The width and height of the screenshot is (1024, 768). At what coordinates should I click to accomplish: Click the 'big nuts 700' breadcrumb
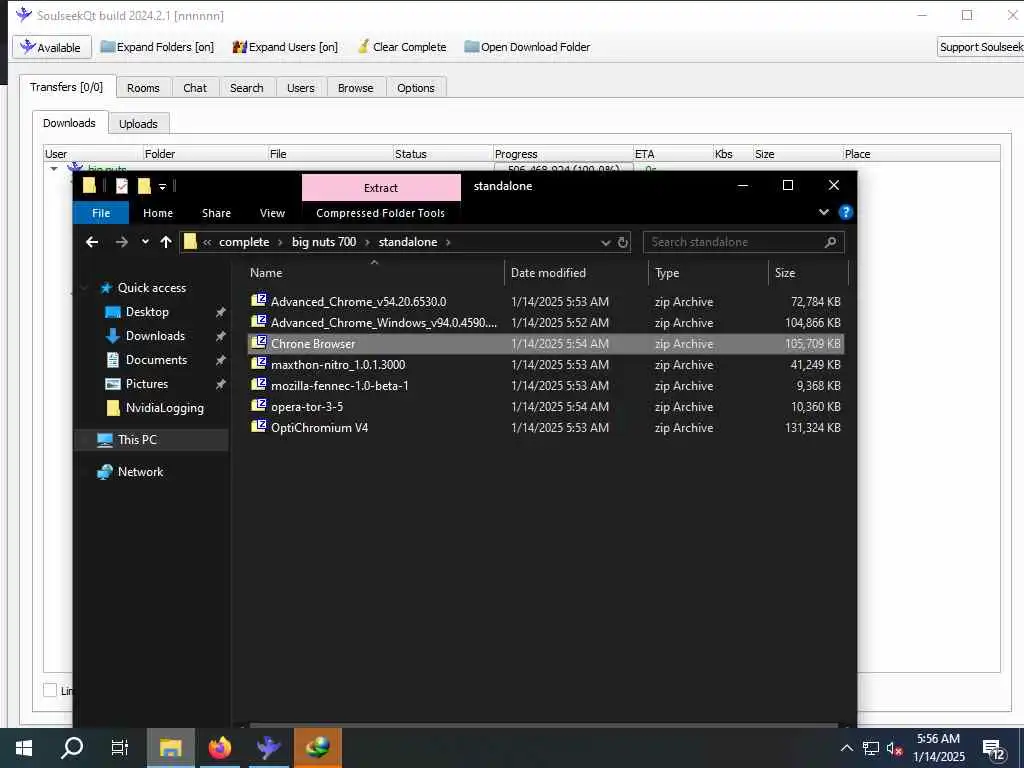(x=324, y=242)
